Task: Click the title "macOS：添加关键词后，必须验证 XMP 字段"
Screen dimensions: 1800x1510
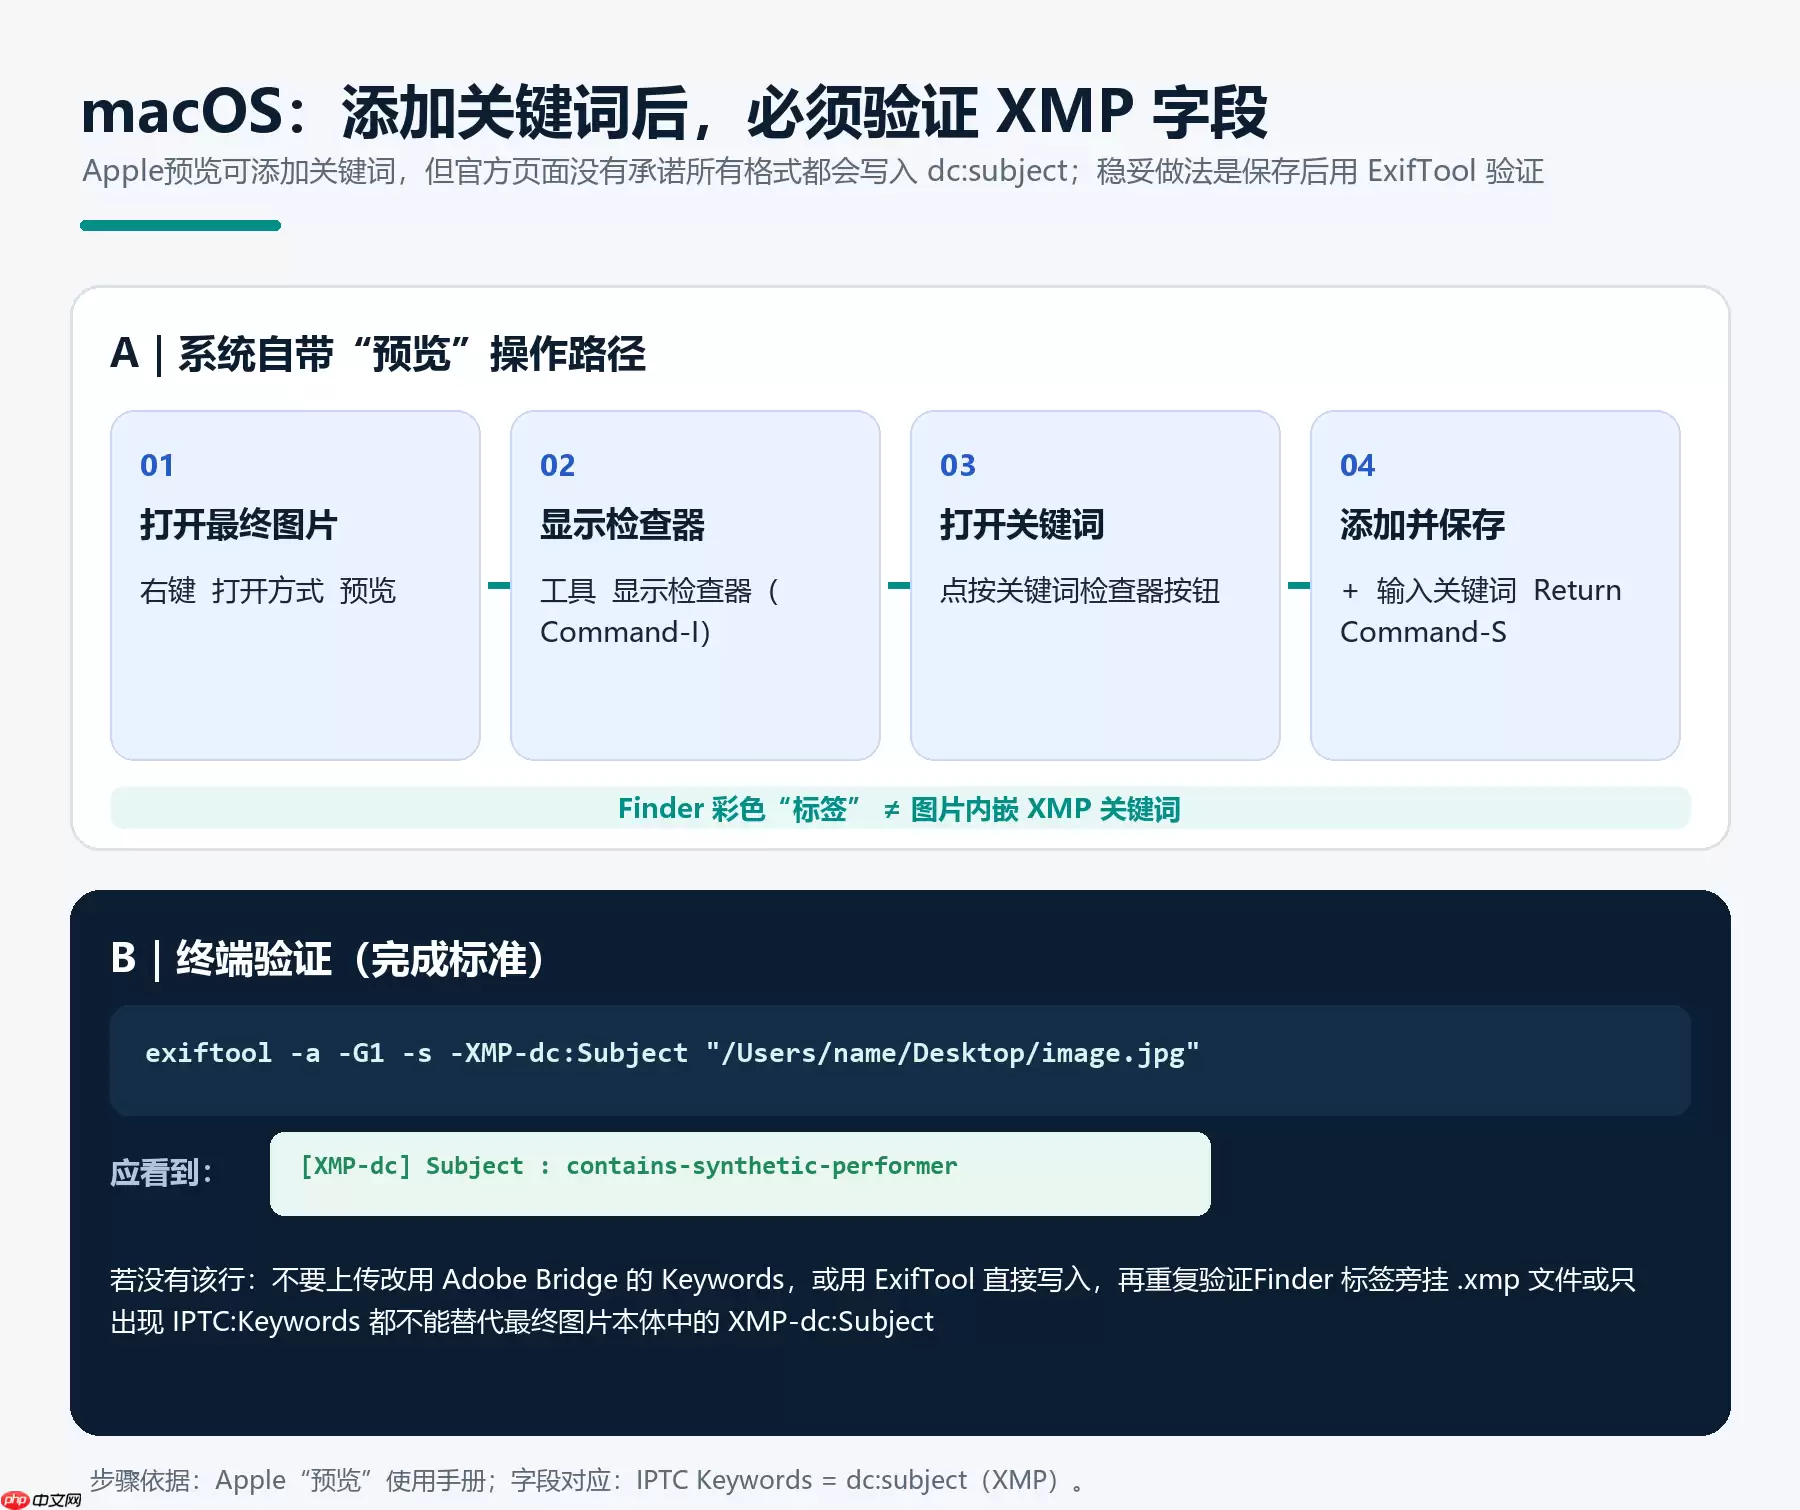Action: [x=674, y=112]
